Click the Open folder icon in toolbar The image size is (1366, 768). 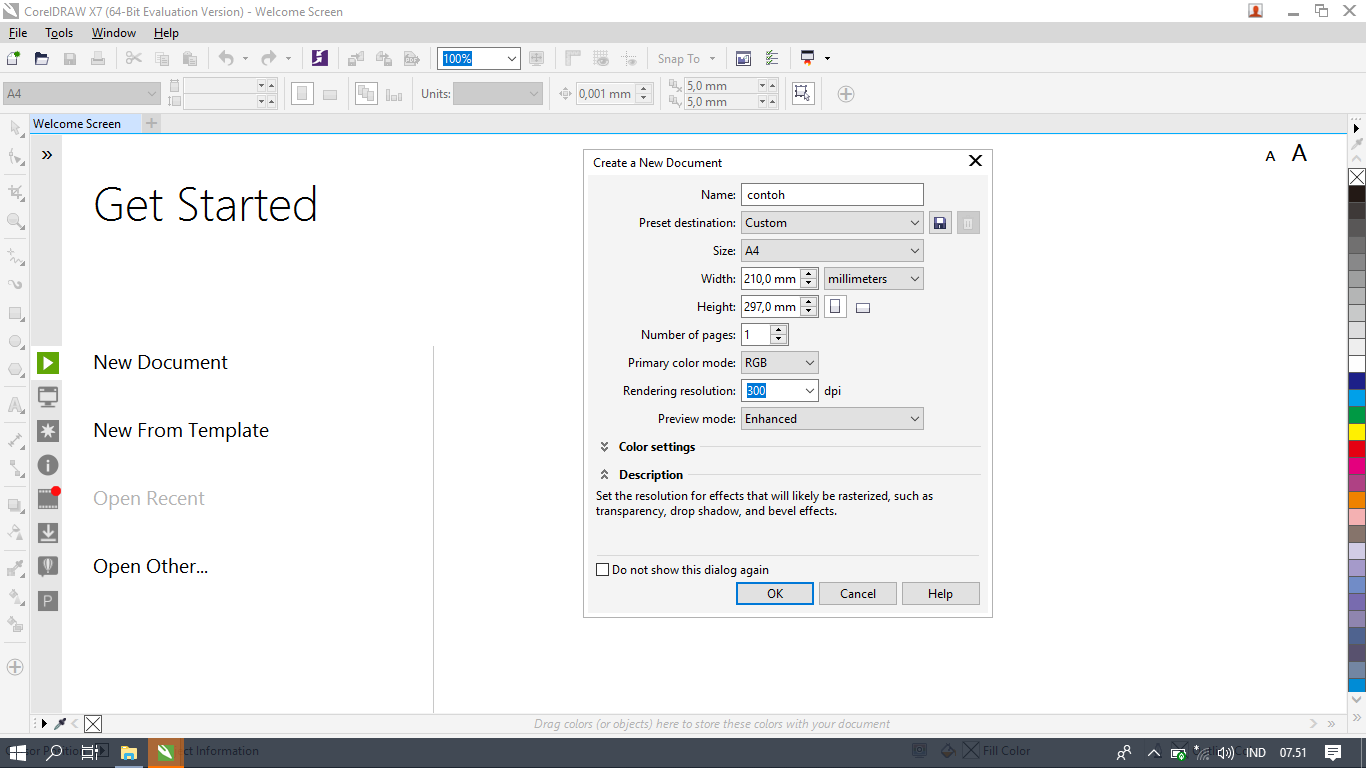pyautogui.click(x=42, y=59)
